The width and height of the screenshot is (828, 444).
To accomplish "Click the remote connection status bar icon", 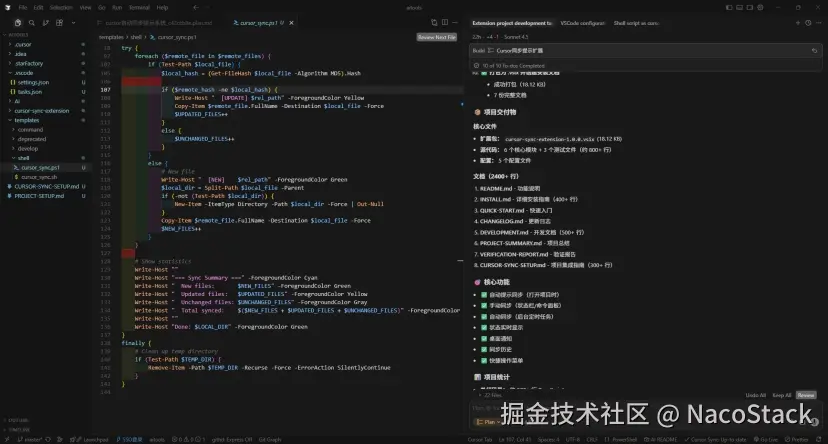I will coord(7,439).
